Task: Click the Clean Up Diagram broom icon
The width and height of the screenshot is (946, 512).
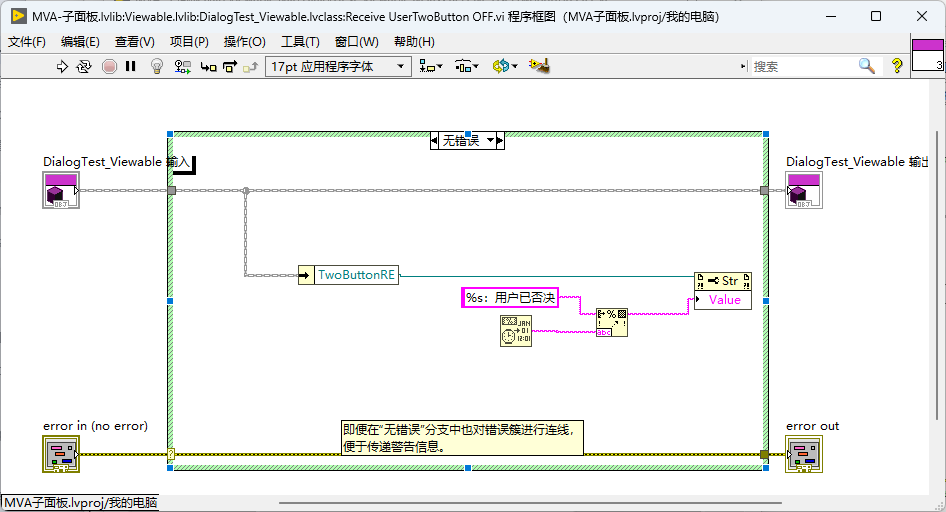Action: tap(539, 66)
